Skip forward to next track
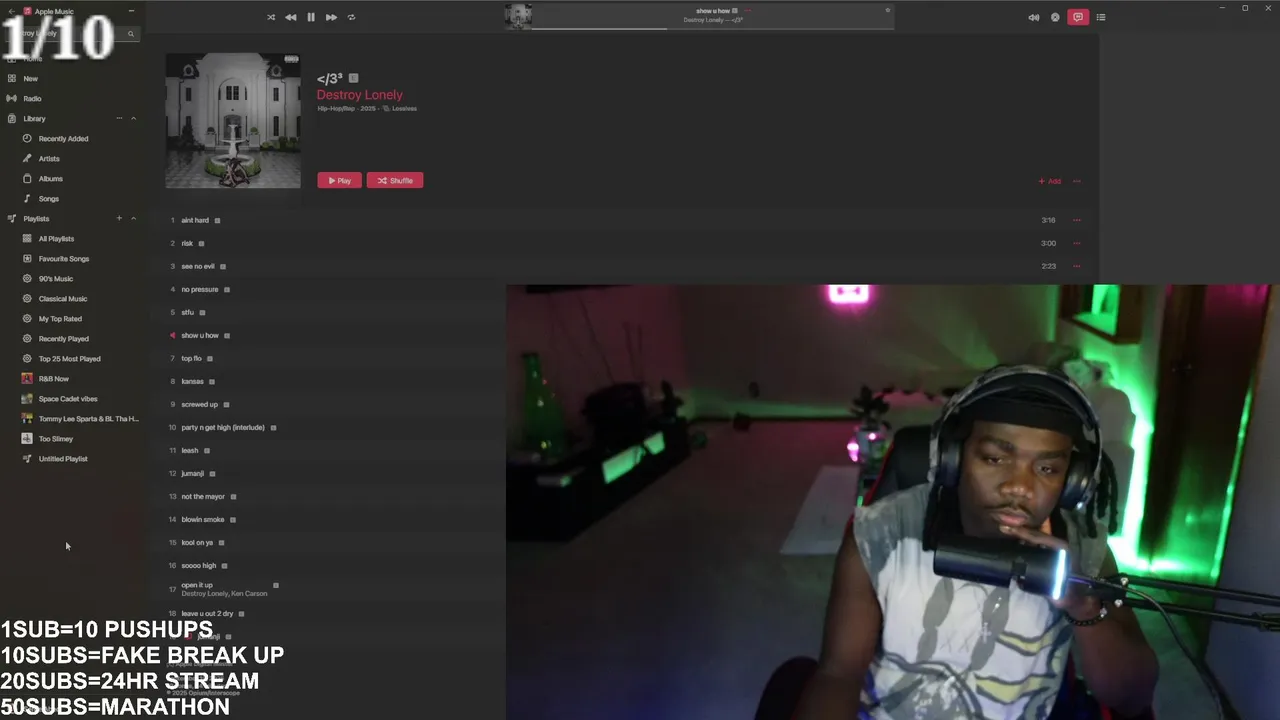 point(331,17)
